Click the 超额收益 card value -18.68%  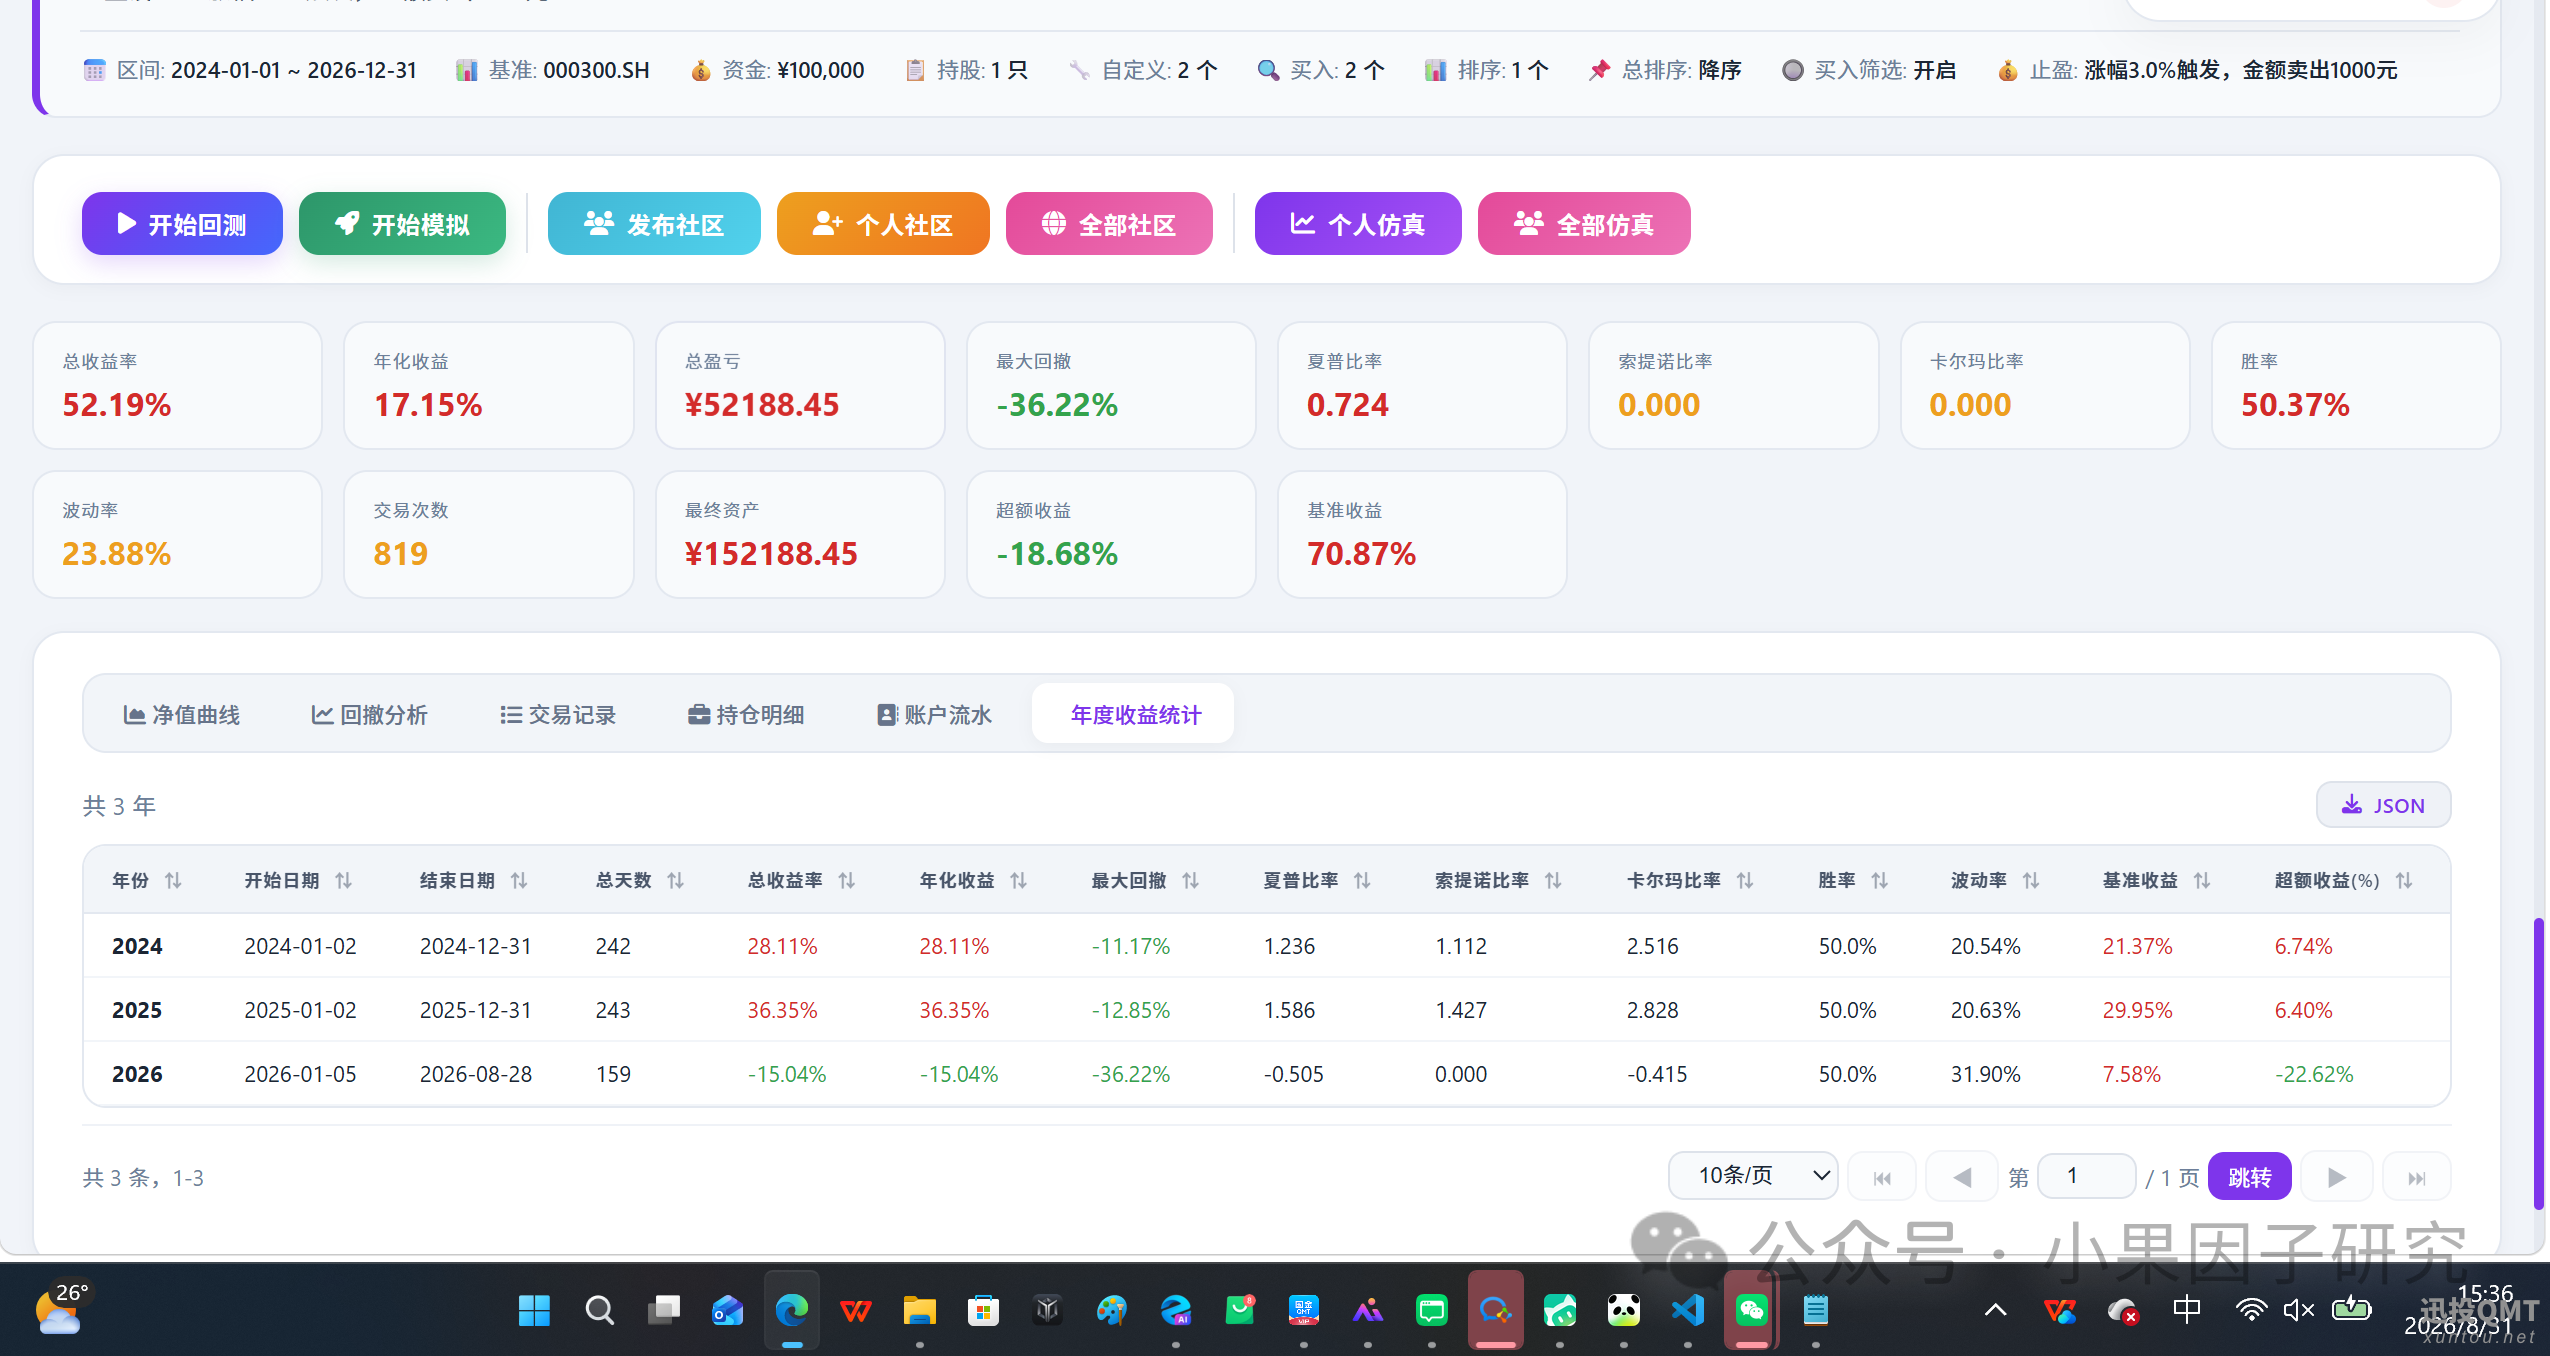(x=1057, y=554)
